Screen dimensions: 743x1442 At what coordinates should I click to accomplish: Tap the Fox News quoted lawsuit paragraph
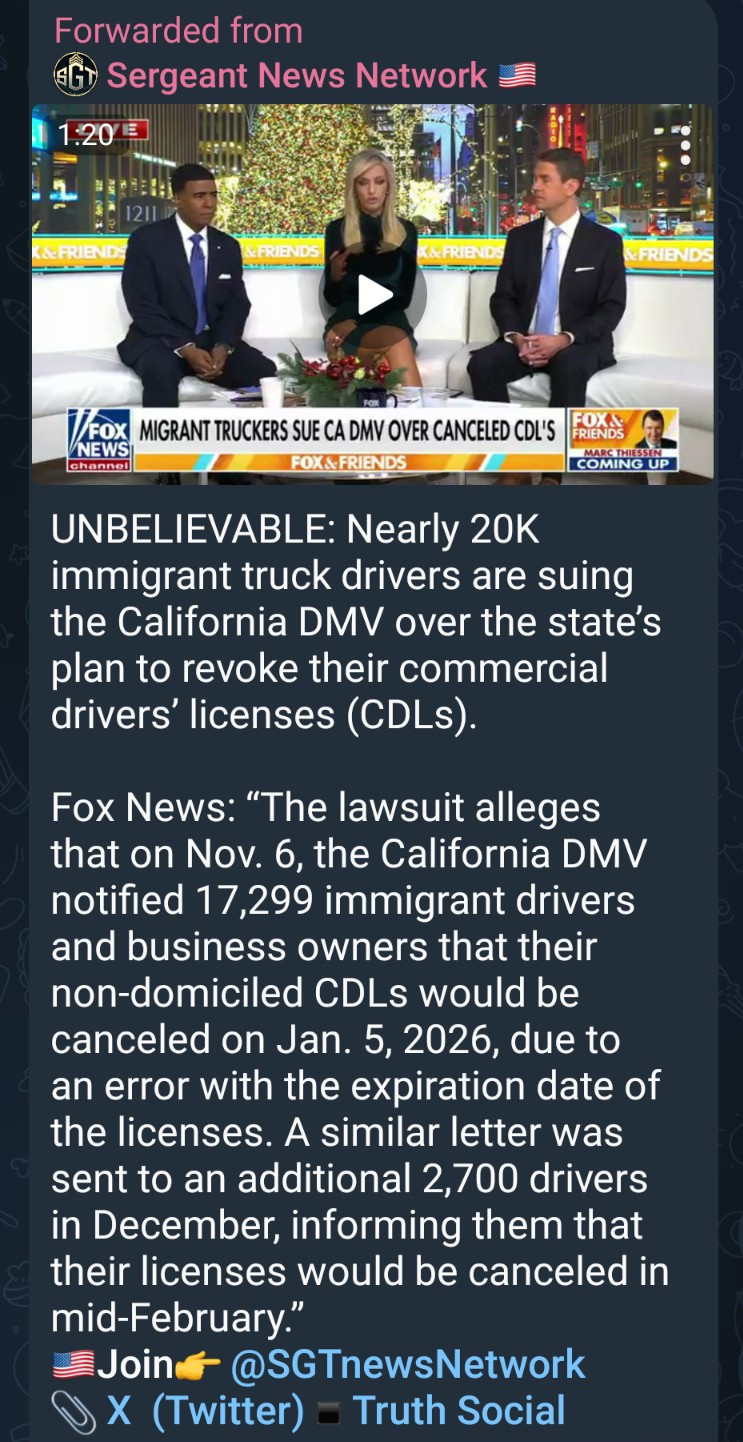(x=360, y=1063)
